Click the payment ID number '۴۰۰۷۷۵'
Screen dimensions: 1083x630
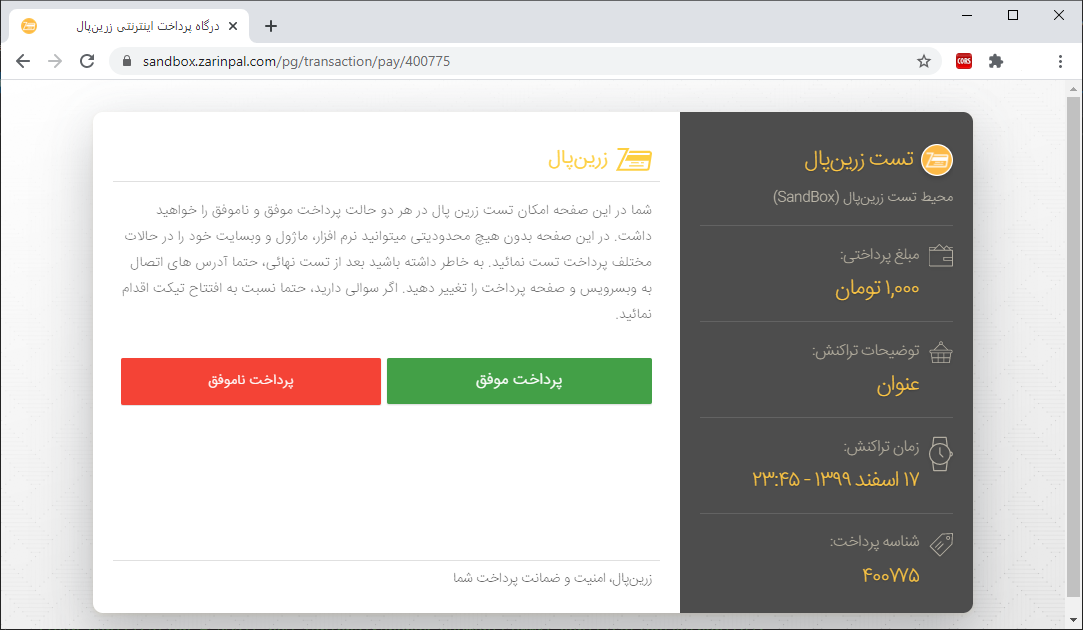coord(891,575)
